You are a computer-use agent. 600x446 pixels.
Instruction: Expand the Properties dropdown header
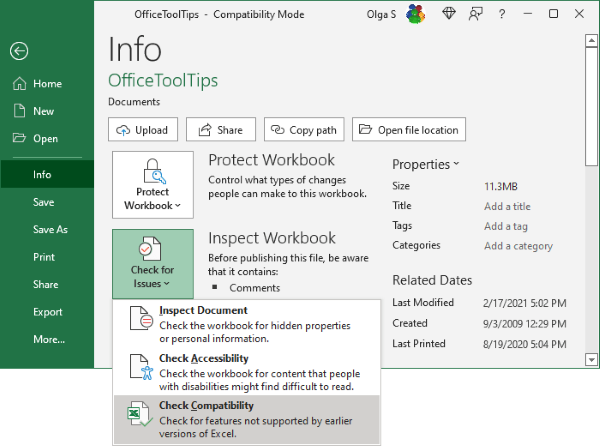tap(425, 164)
